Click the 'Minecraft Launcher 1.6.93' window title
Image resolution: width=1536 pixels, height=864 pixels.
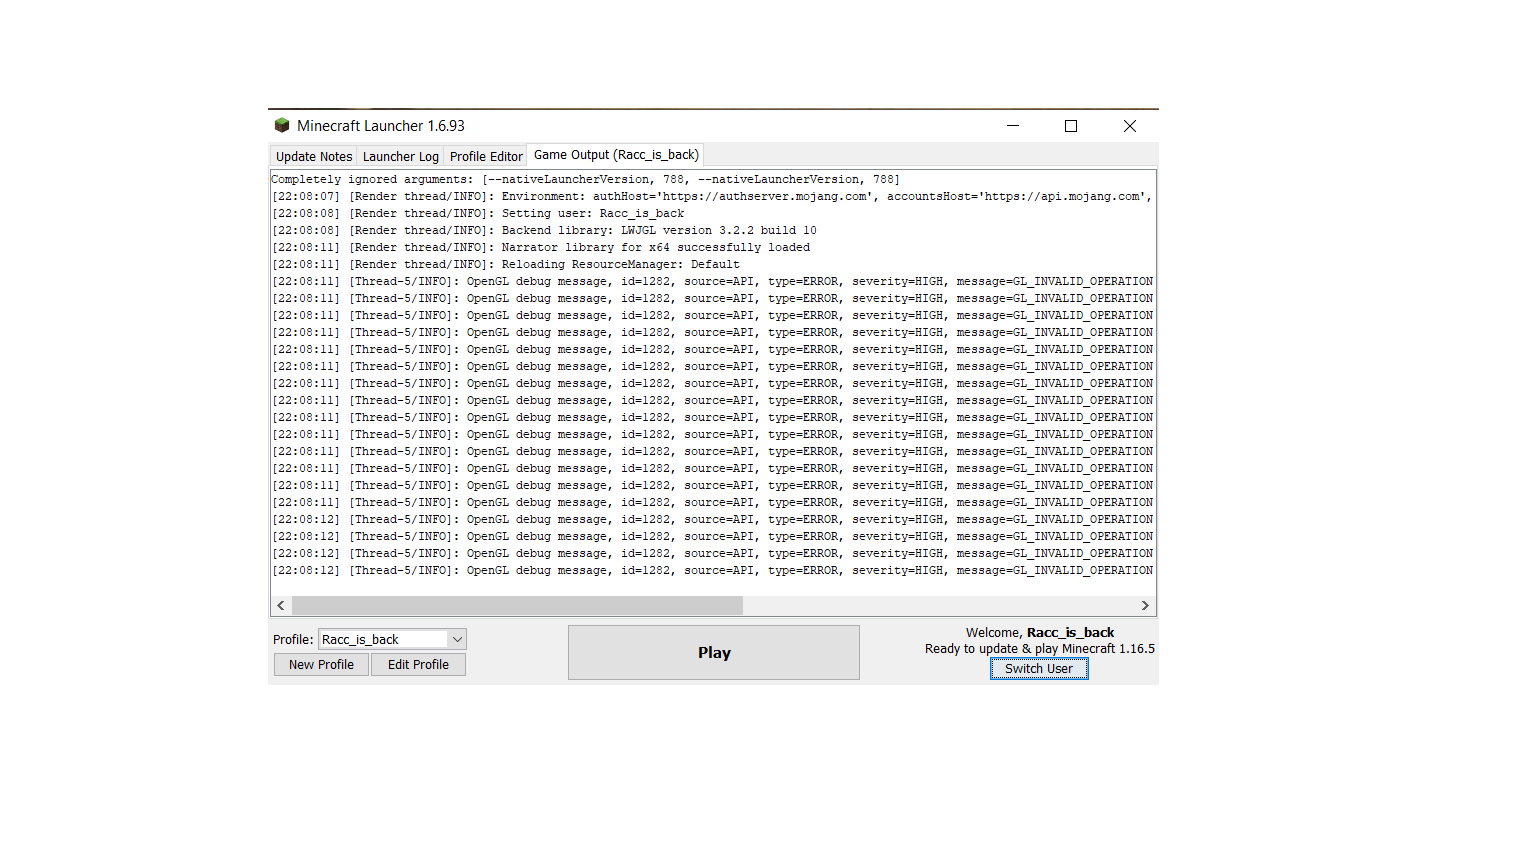[x=381, y=126]
